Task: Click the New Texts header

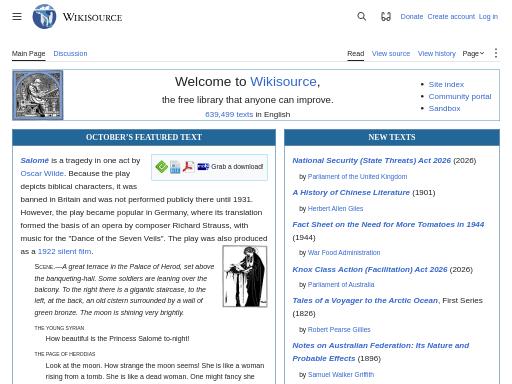Action: point(392,137)
